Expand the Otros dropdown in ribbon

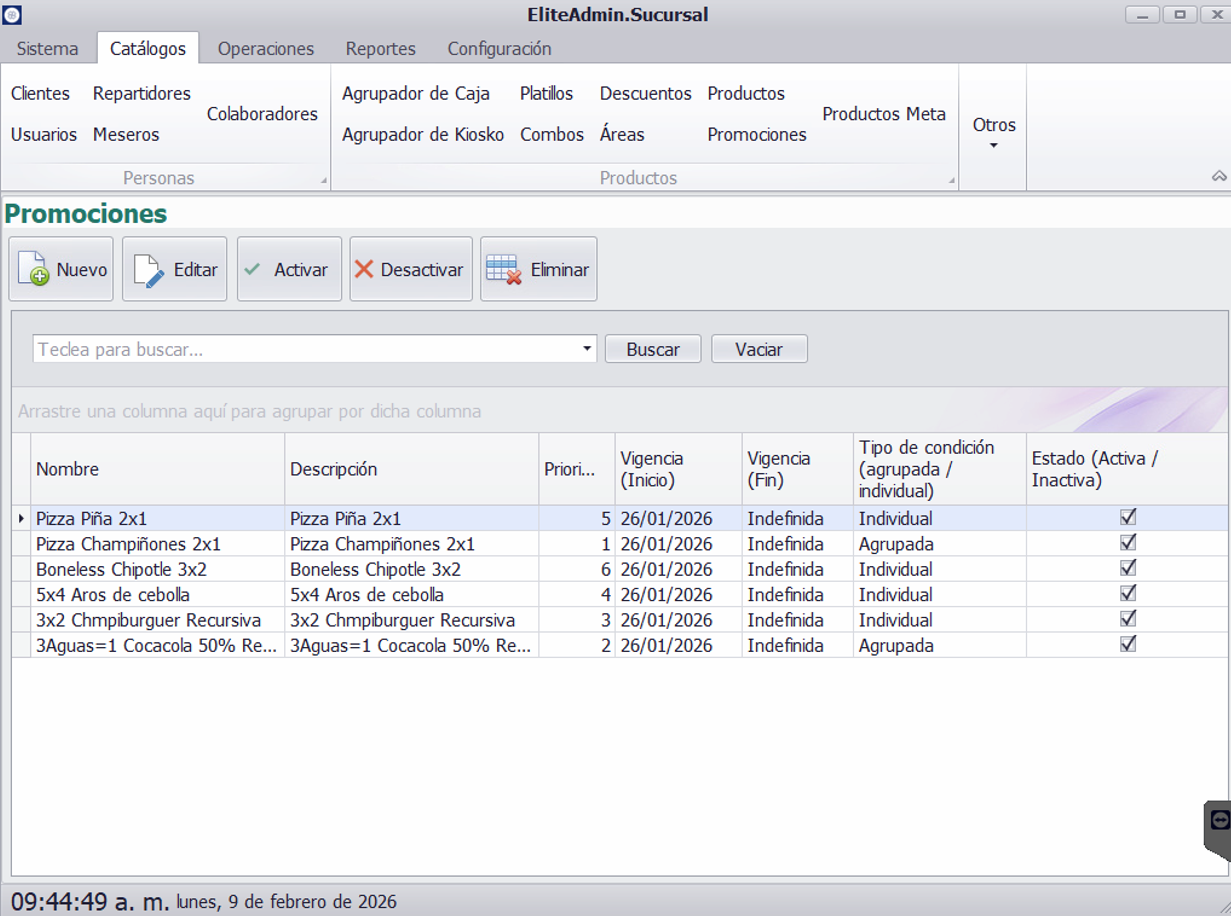(x=993, y=132)
